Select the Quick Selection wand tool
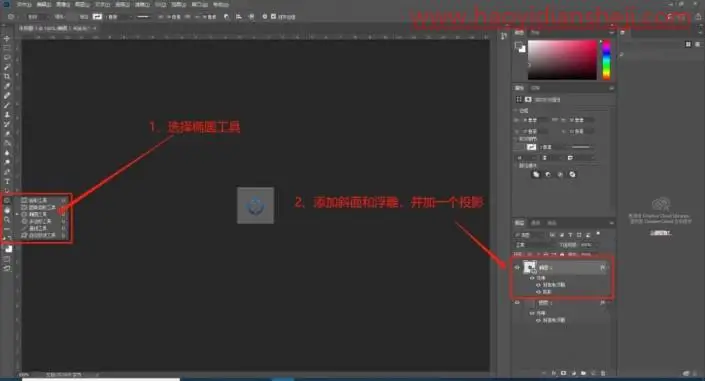This screenshot has height=381, width=705. 7,67
